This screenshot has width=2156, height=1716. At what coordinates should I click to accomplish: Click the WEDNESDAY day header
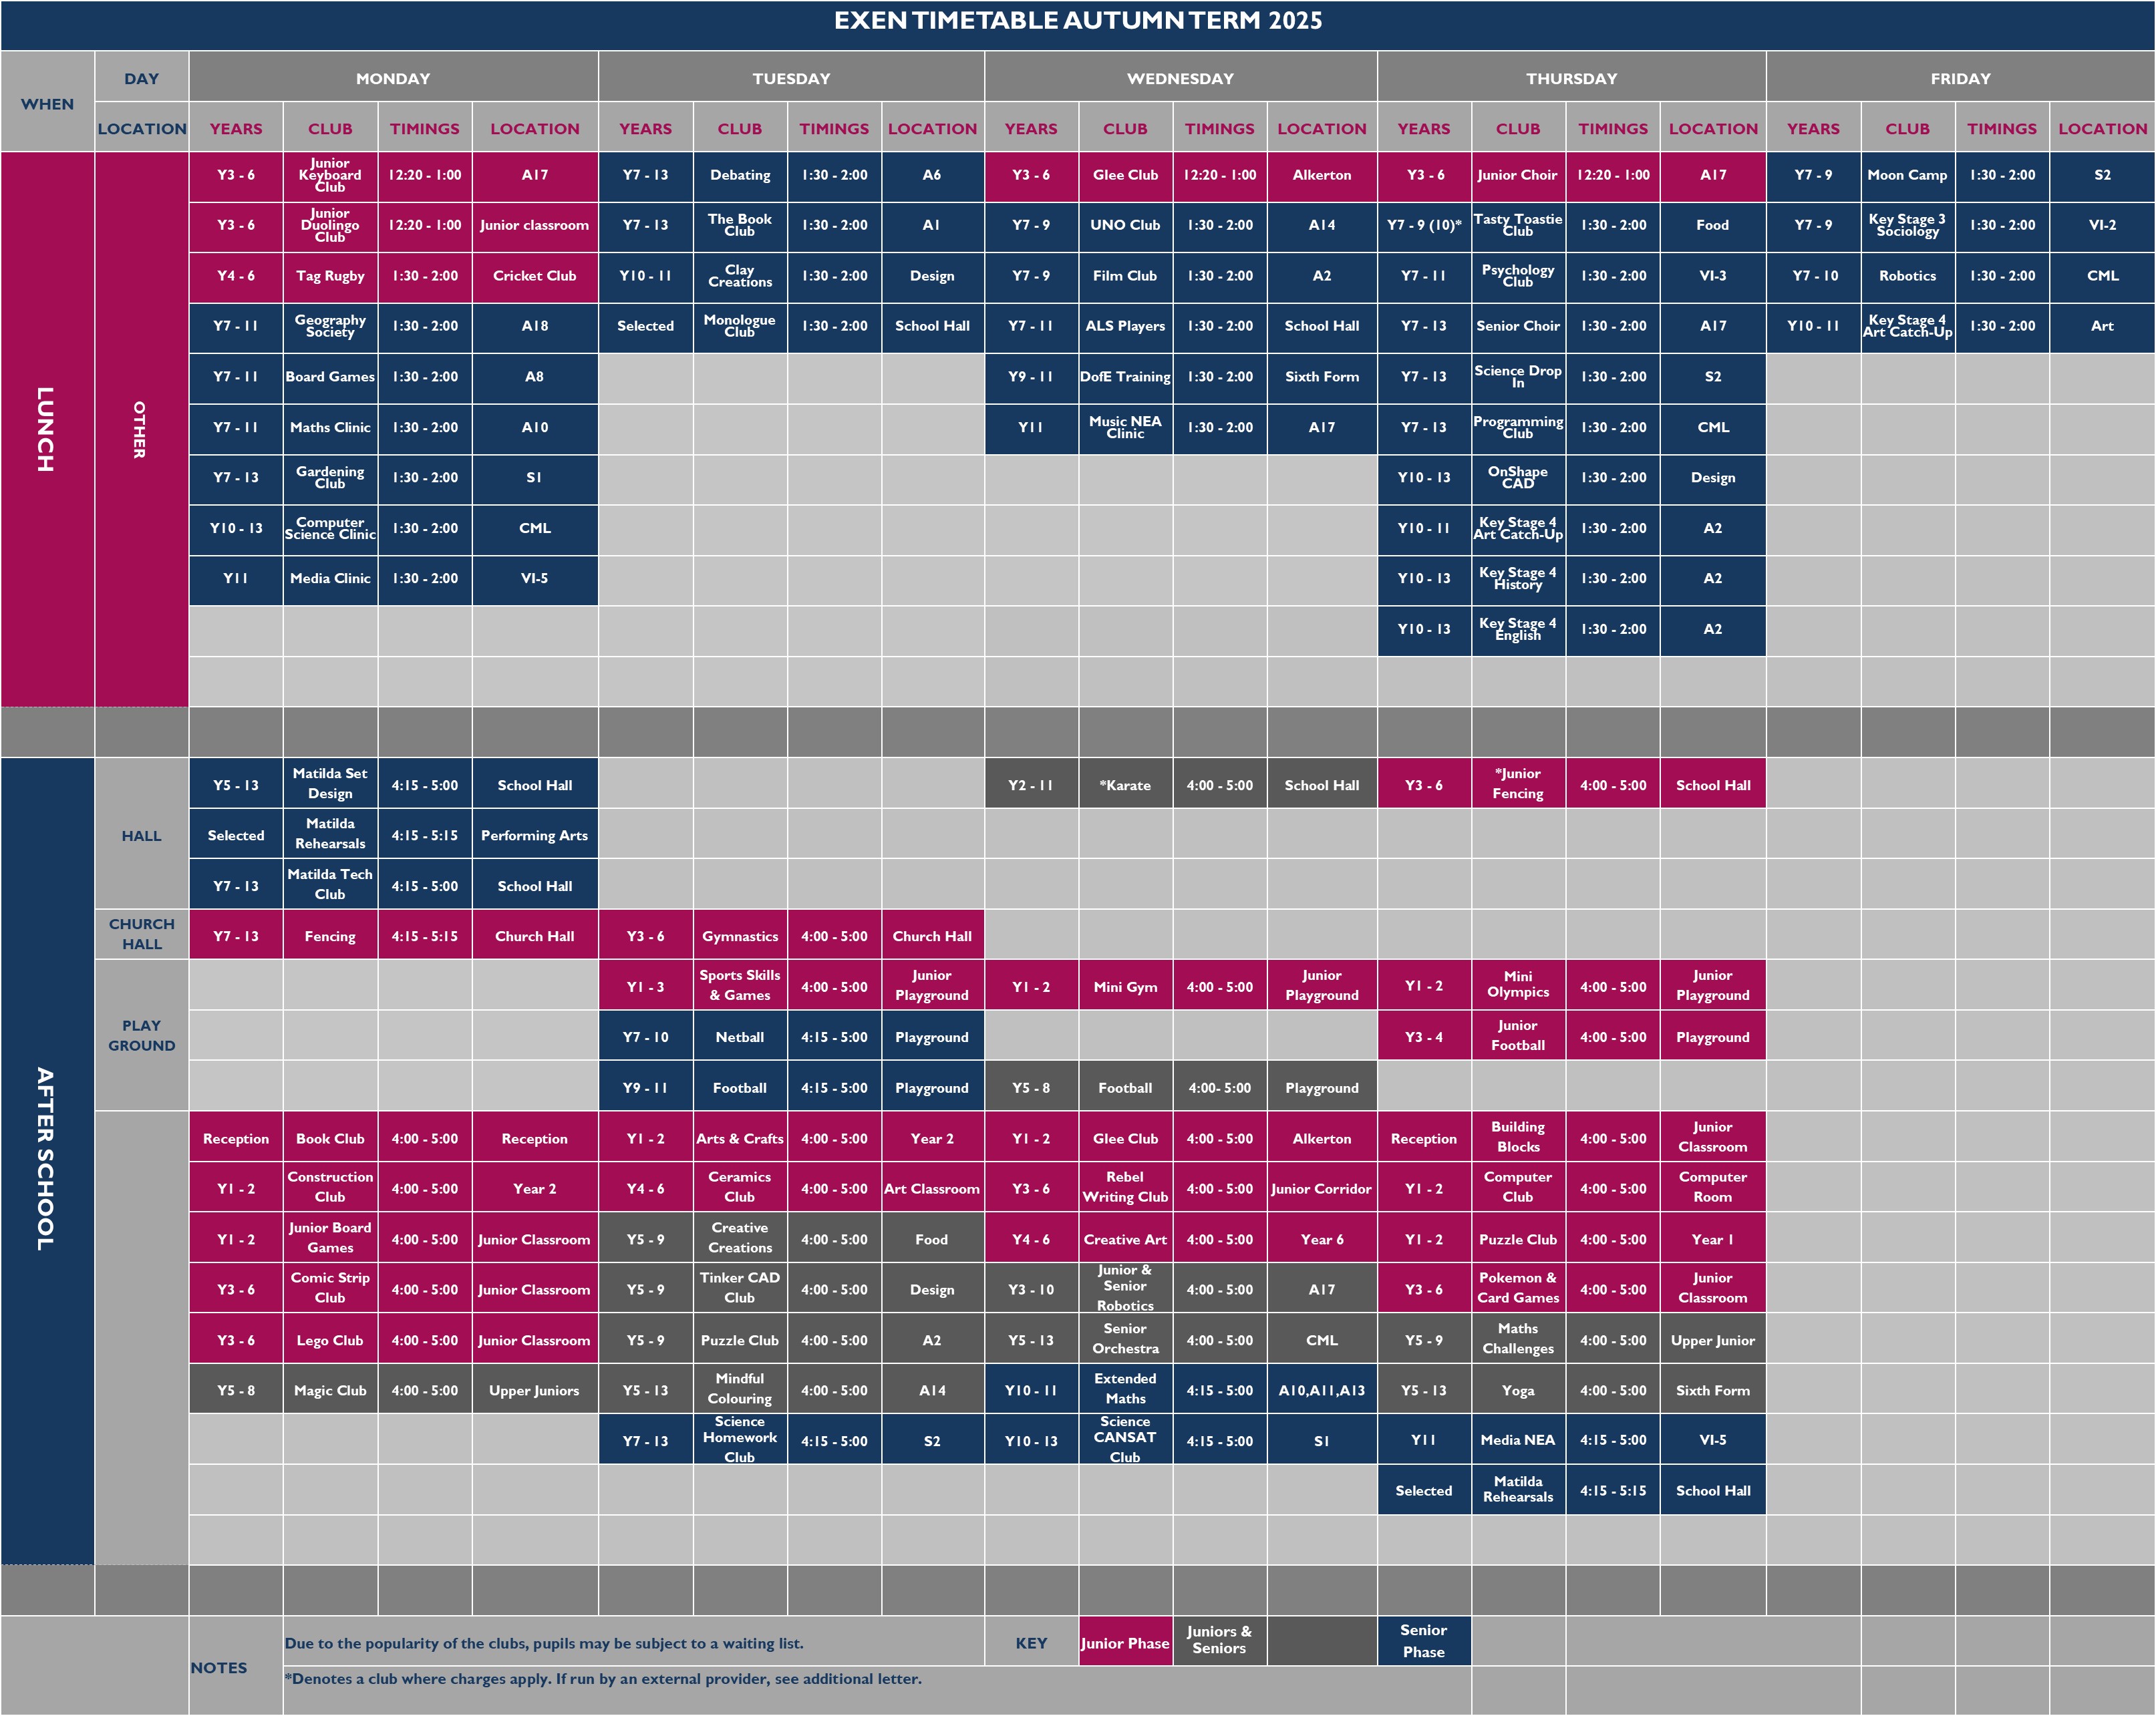1180,78
